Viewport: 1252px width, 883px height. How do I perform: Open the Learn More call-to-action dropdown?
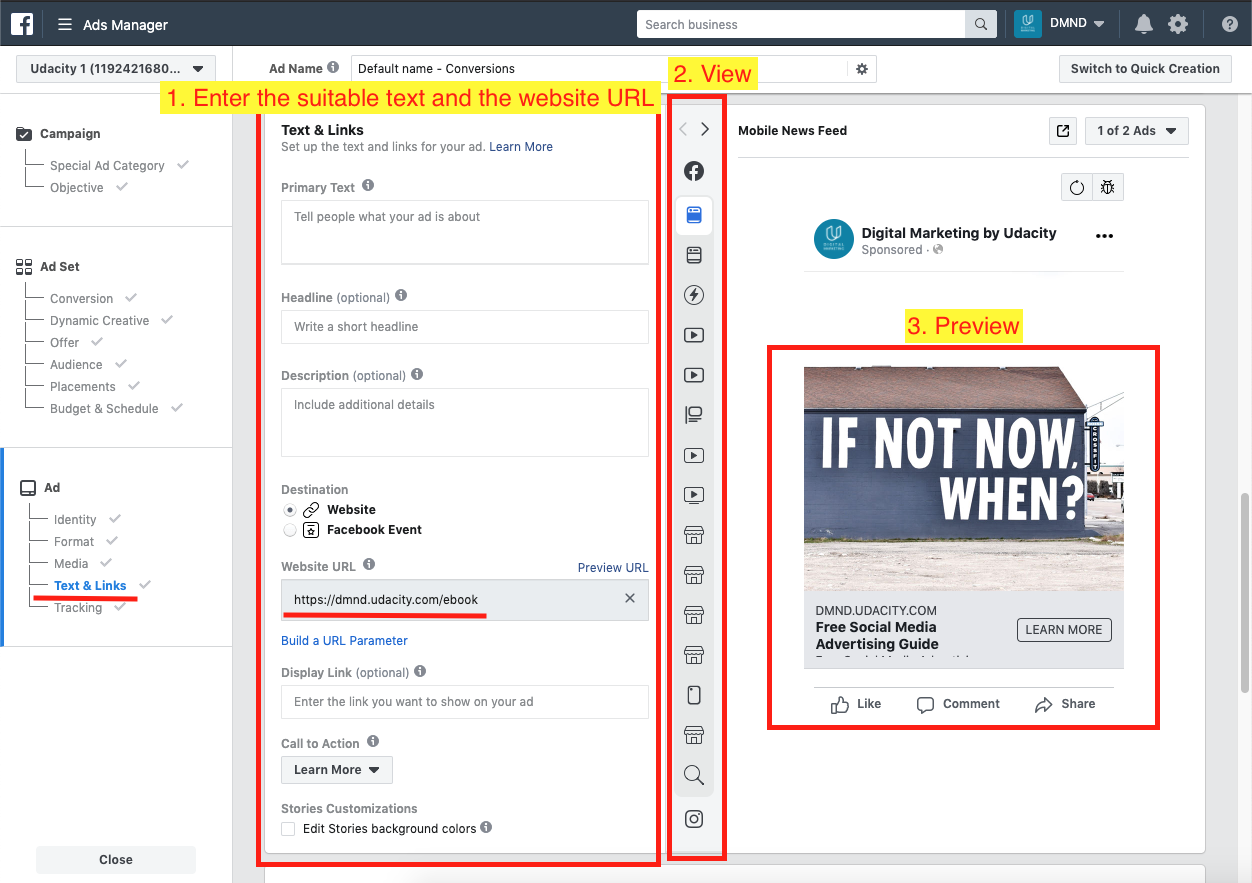coord(337,770)
